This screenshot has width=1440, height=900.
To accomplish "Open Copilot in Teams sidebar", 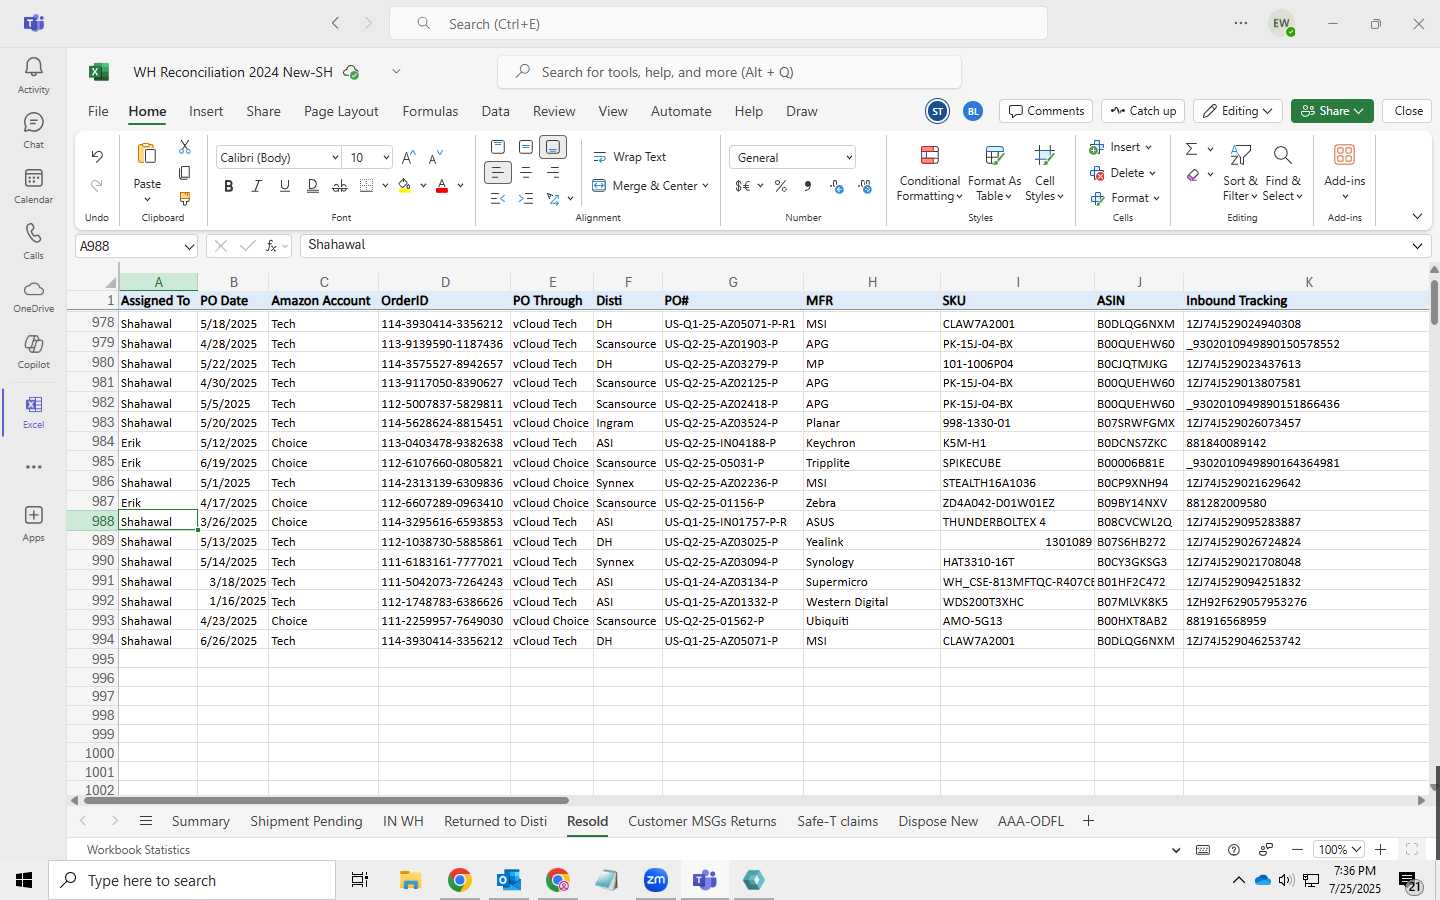I will pyautogui.click(x=33, y=350).
